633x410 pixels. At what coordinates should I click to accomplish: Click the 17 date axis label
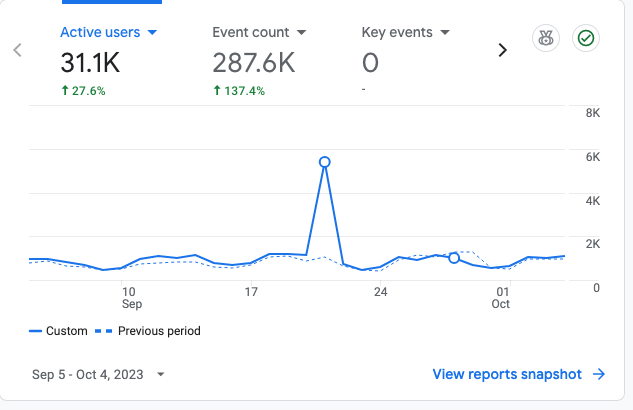(251, 292)
